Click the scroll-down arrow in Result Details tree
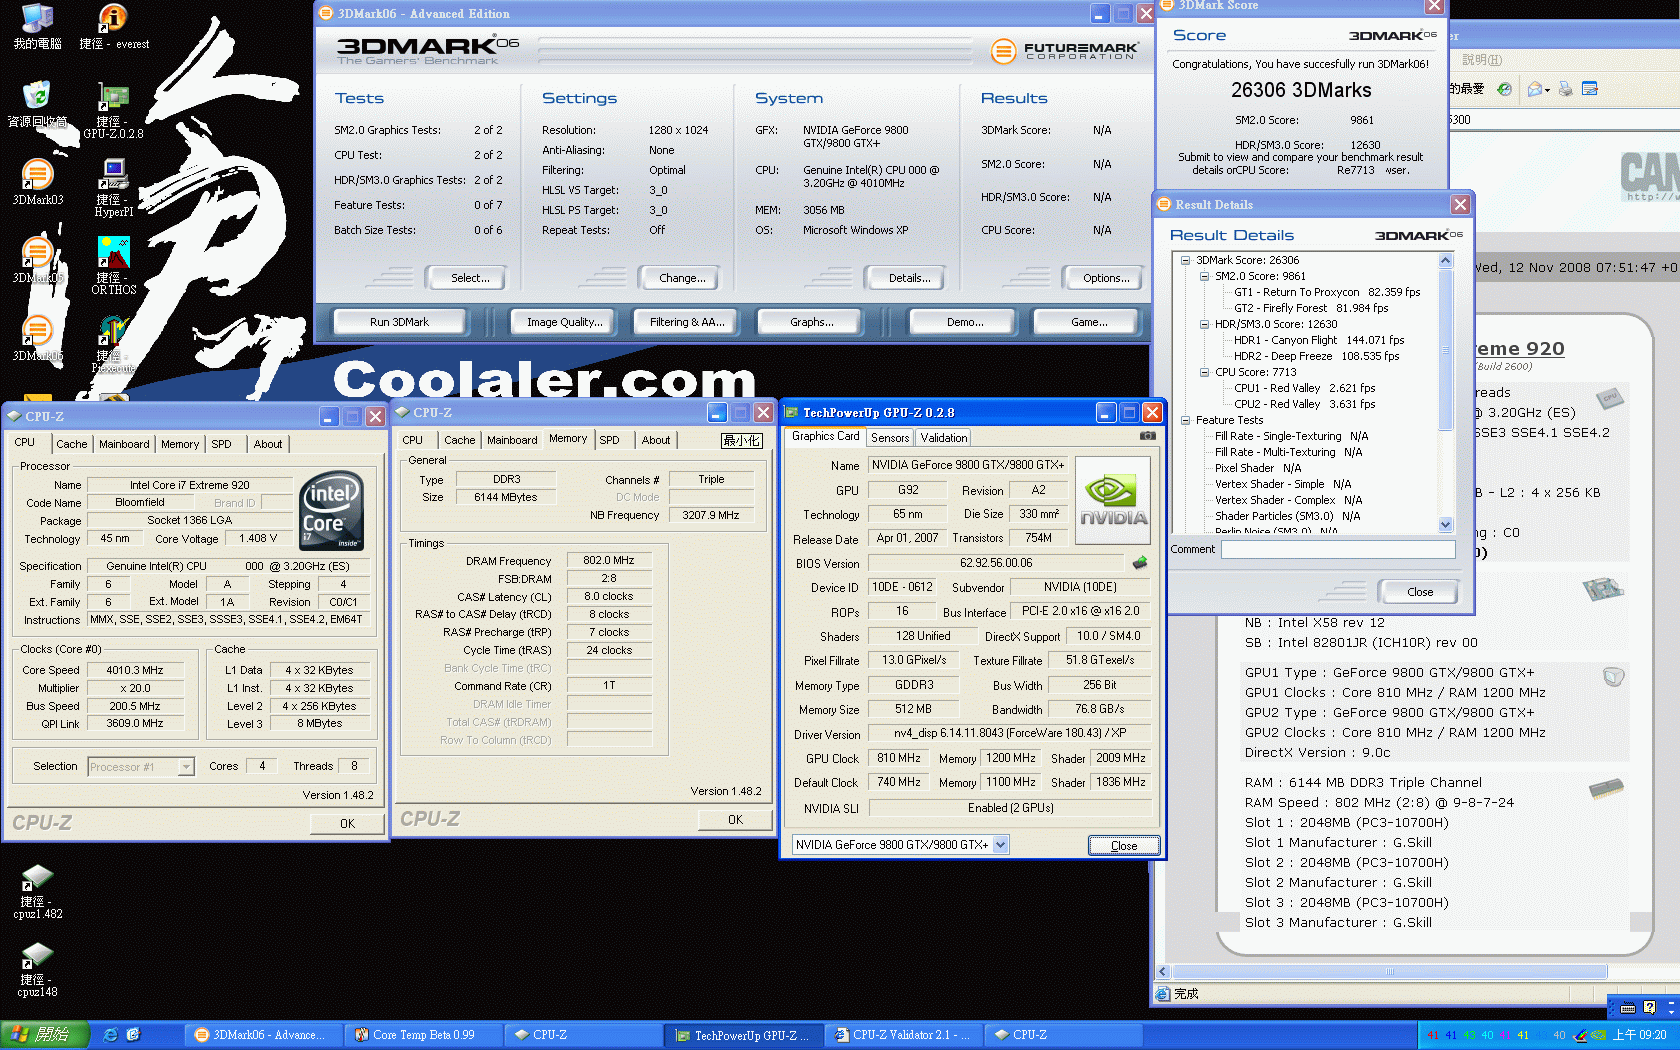This screenshot has height=1050, width=1680. coord(1445,524)
